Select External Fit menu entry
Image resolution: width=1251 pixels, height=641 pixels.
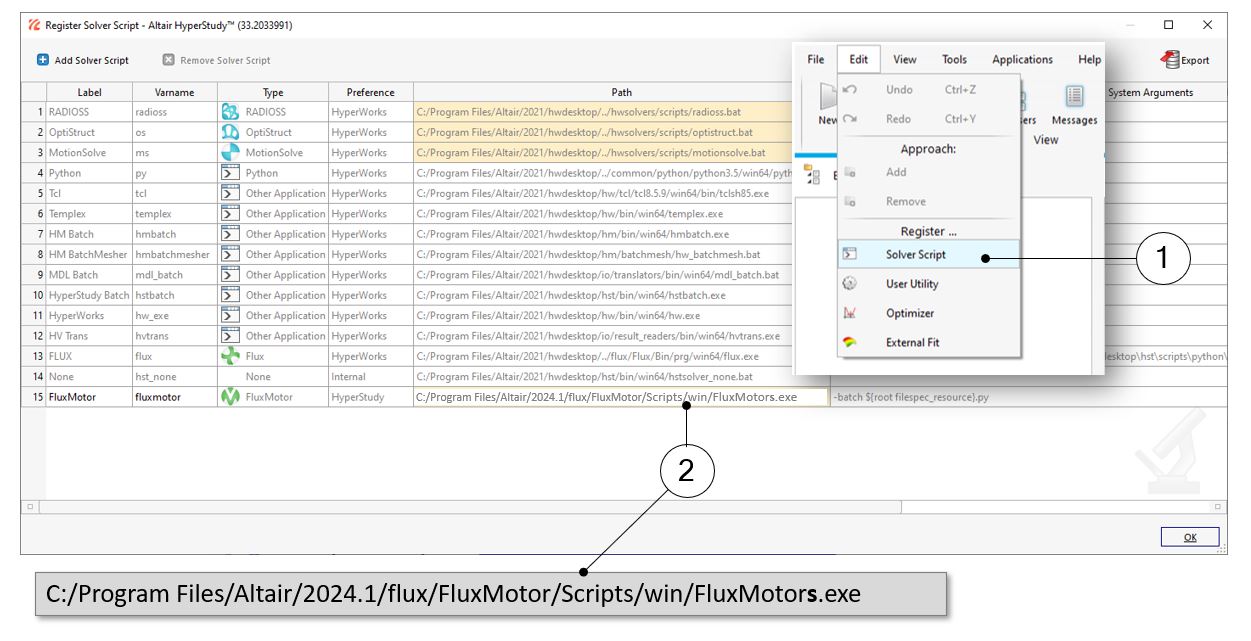[912, 342]
